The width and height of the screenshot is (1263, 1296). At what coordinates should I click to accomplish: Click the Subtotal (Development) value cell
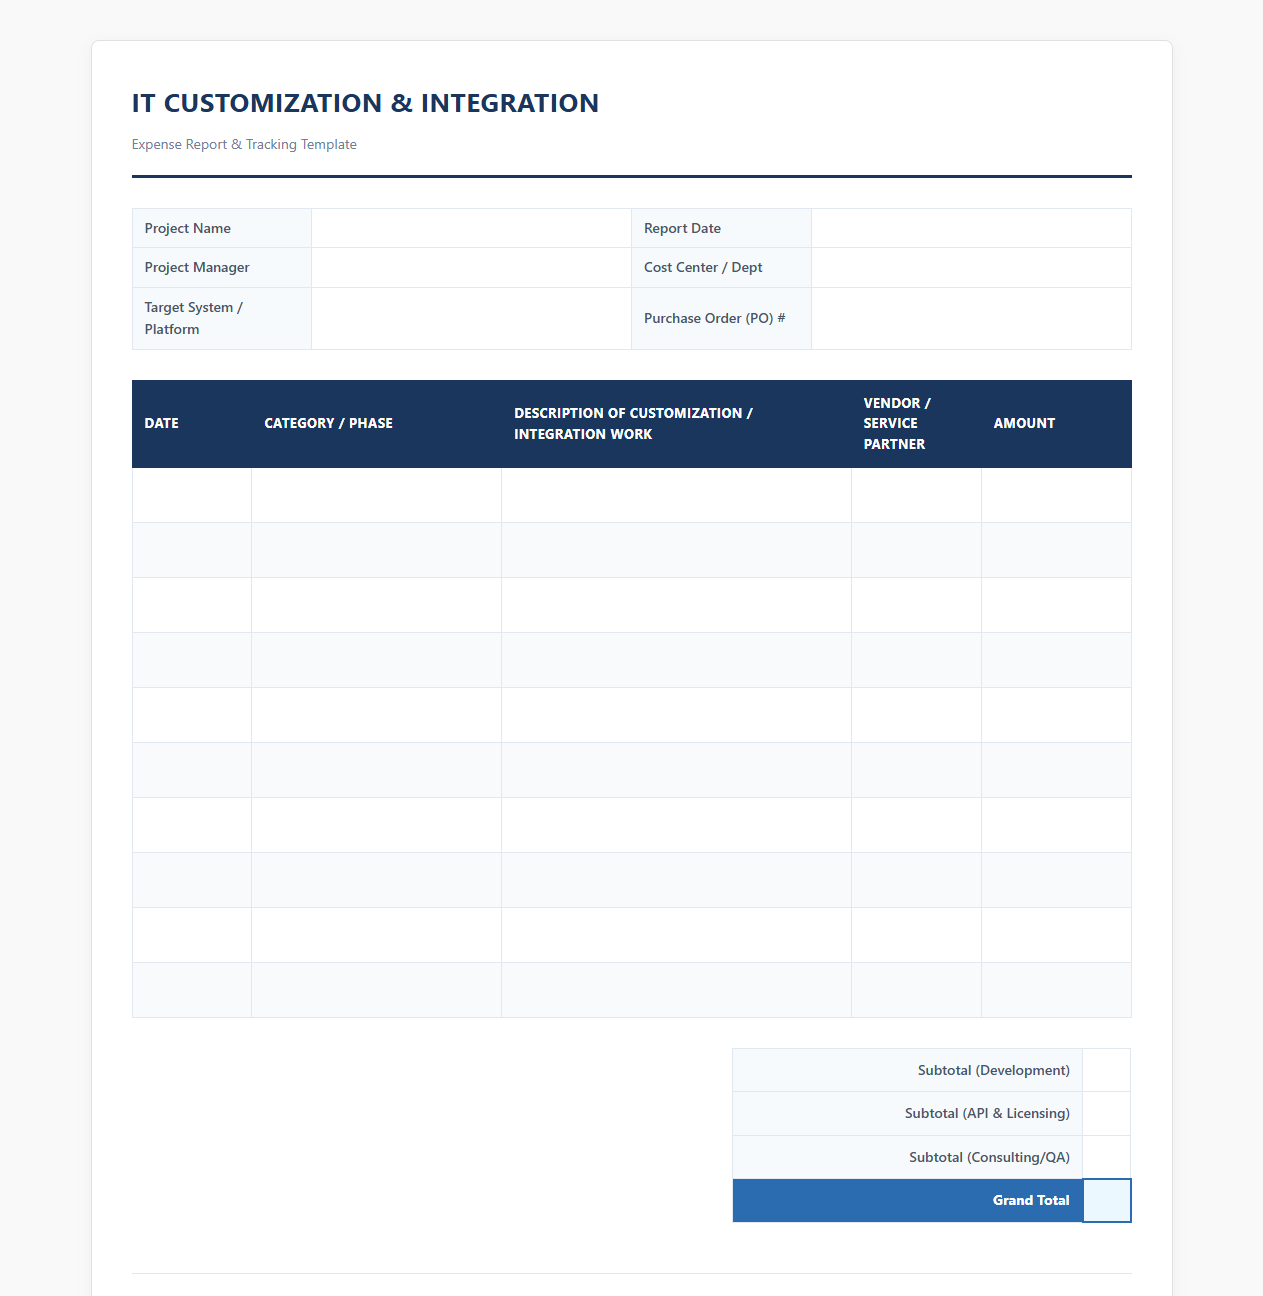[1107, 1070]
